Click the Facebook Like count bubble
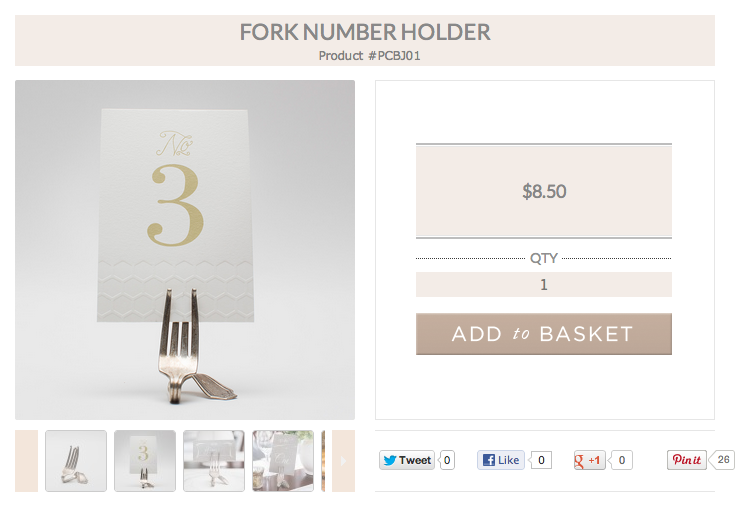 (541, 460)
